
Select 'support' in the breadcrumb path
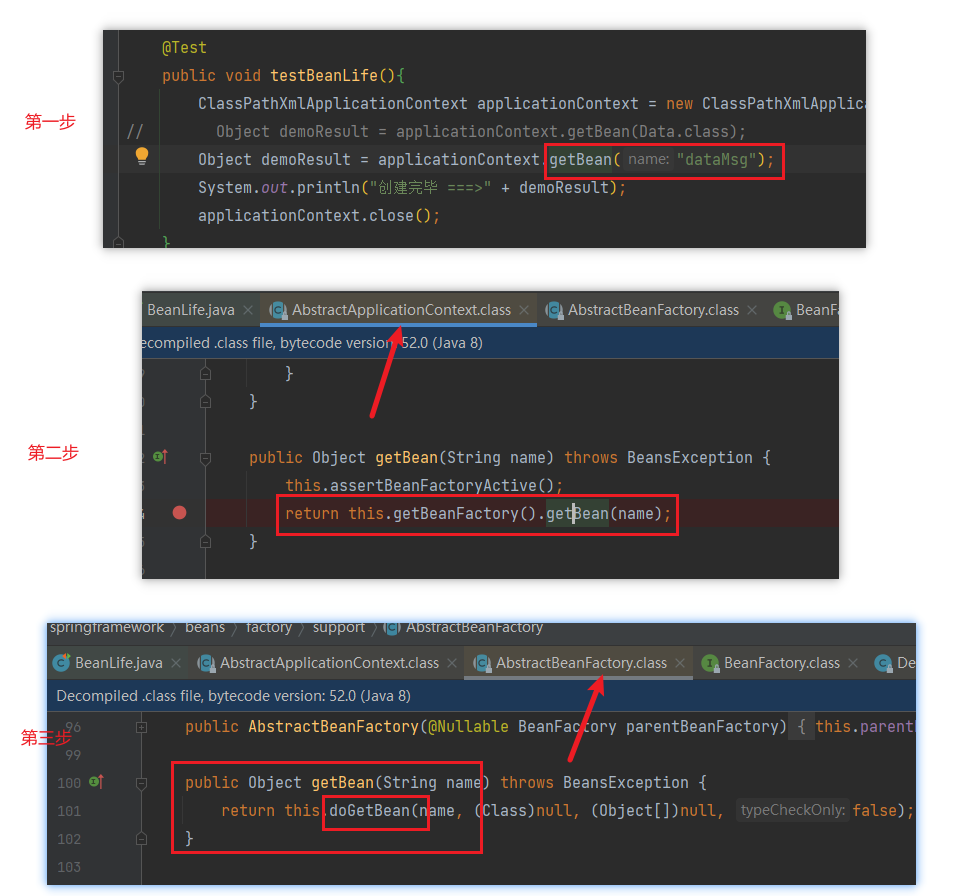point(339,628)
